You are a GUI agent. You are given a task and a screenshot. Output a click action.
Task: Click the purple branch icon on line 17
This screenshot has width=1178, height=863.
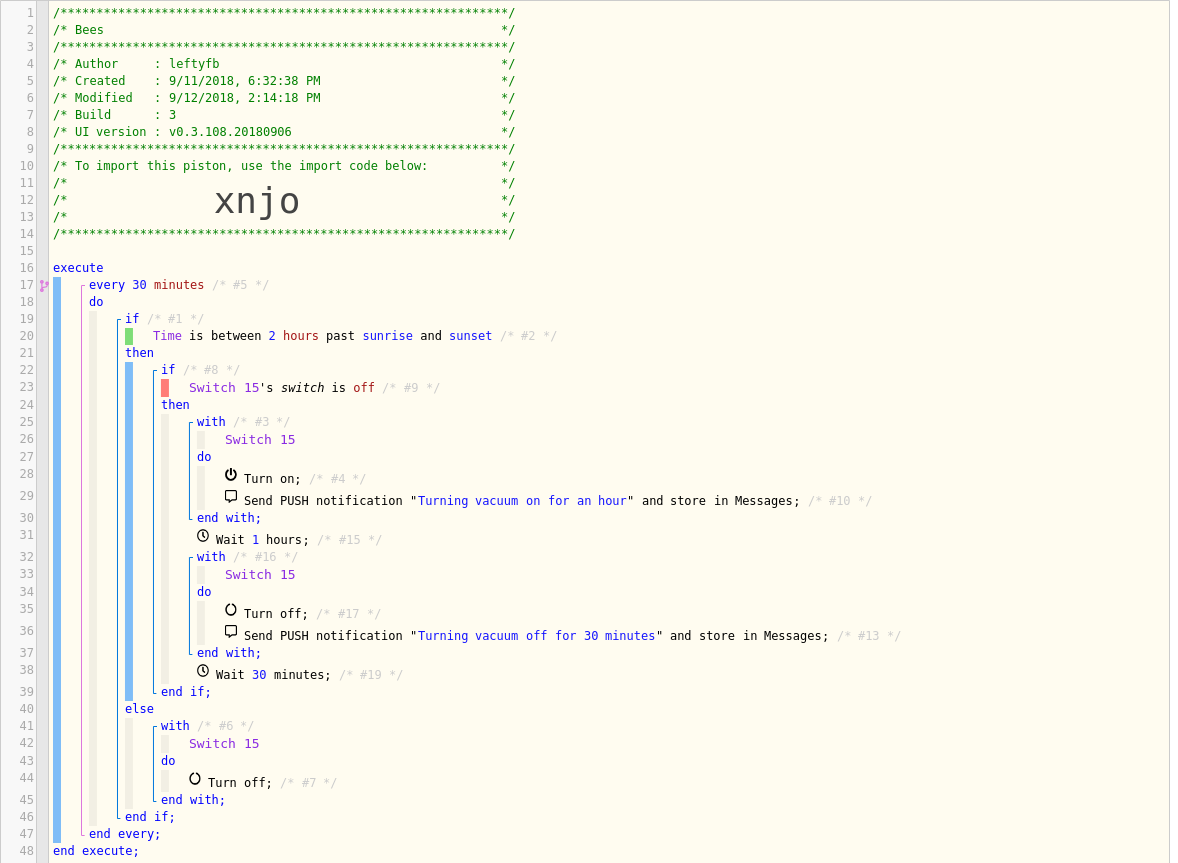click(44, 285)
